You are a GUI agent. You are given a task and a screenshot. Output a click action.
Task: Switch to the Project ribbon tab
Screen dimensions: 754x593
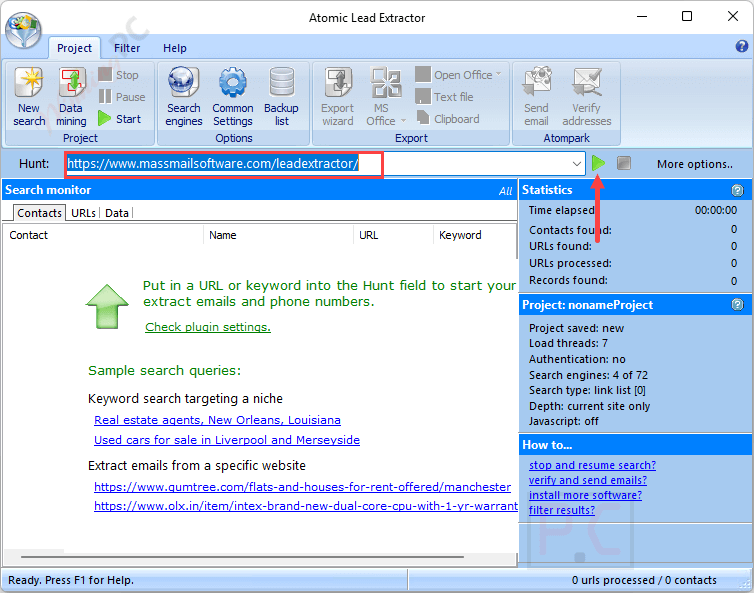(x=74, y=48)
